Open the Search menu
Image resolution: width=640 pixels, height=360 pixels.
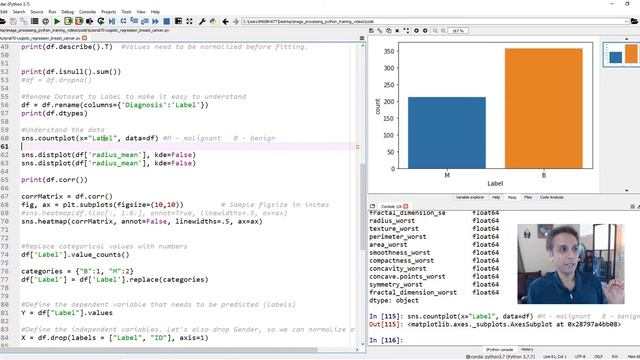[x=19, y=12]
